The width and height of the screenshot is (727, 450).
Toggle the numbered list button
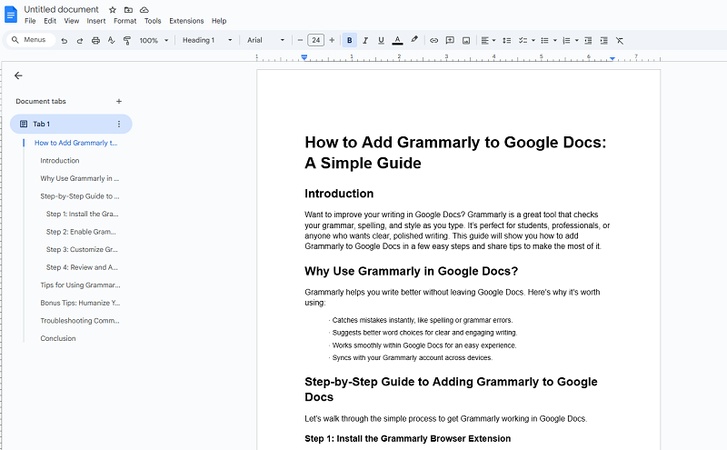tap(566, 41)
